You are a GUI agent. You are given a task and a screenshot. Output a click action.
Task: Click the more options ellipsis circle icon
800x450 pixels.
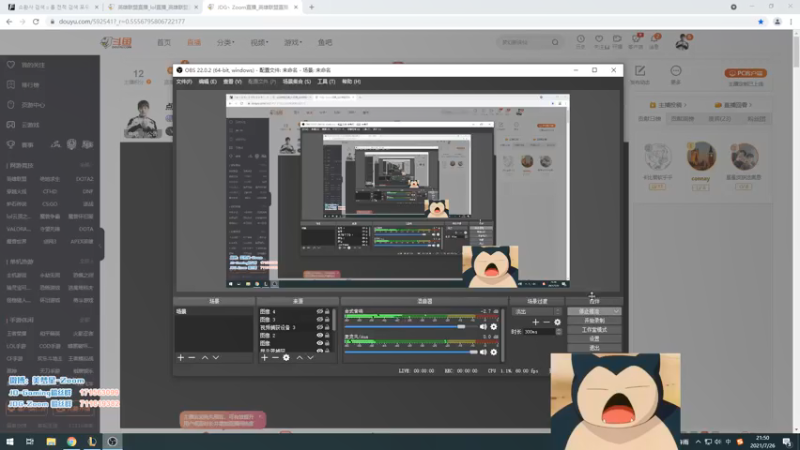point(676,71)
